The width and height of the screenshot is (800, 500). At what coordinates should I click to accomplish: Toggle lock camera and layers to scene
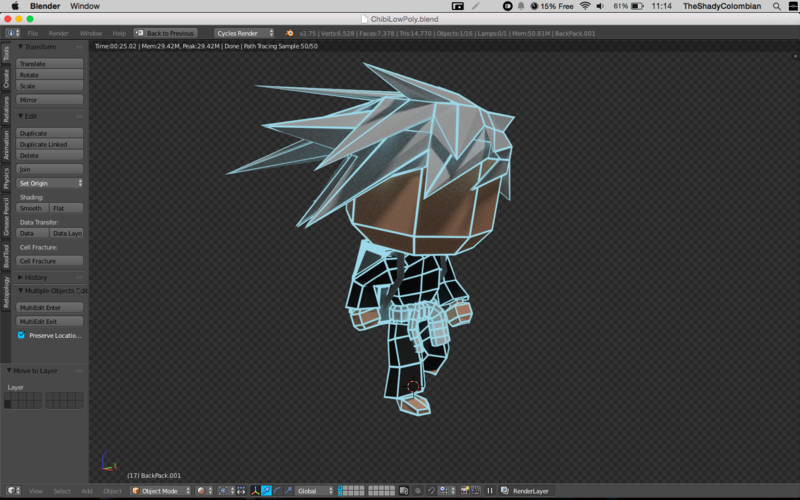pyautogui.click(x=404, y=491)
